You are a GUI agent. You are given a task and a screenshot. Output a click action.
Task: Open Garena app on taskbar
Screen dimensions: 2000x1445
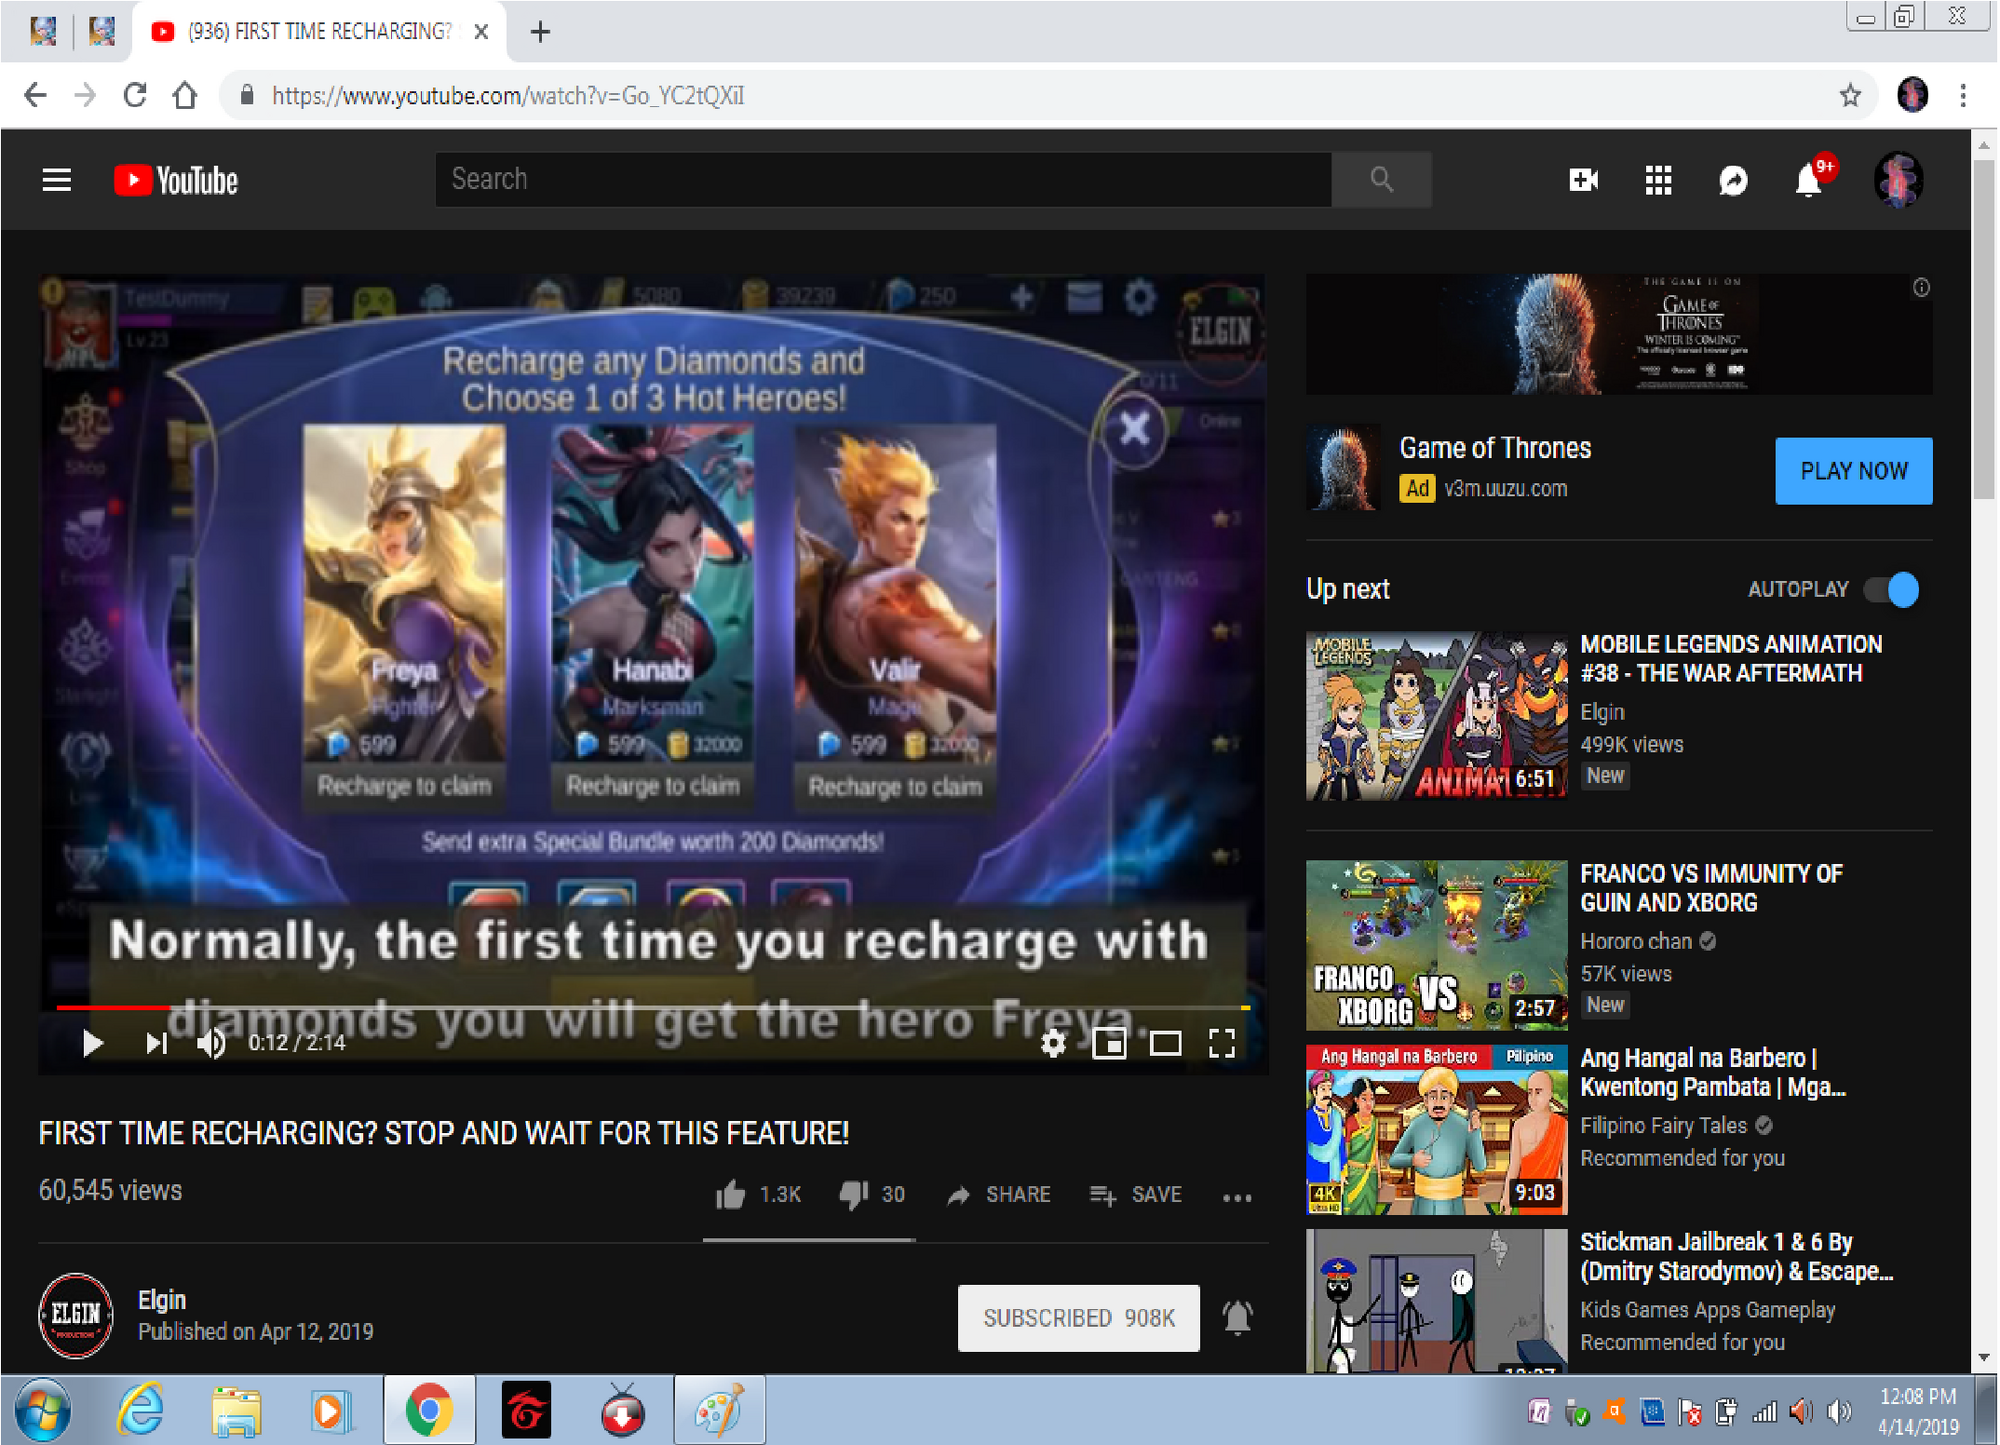(x=526, y=1411)
